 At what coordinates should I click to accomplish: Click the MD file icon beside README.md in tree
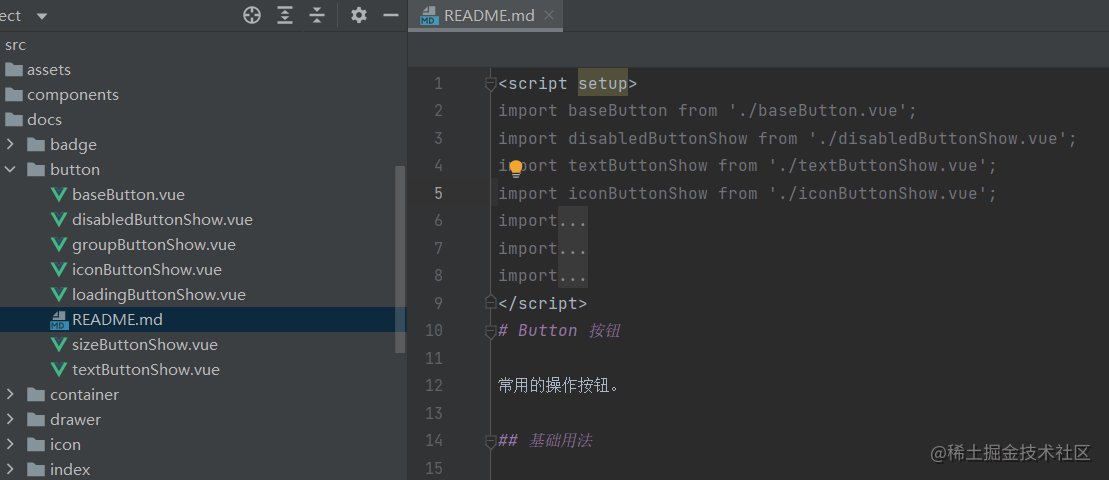coord(59,320)
